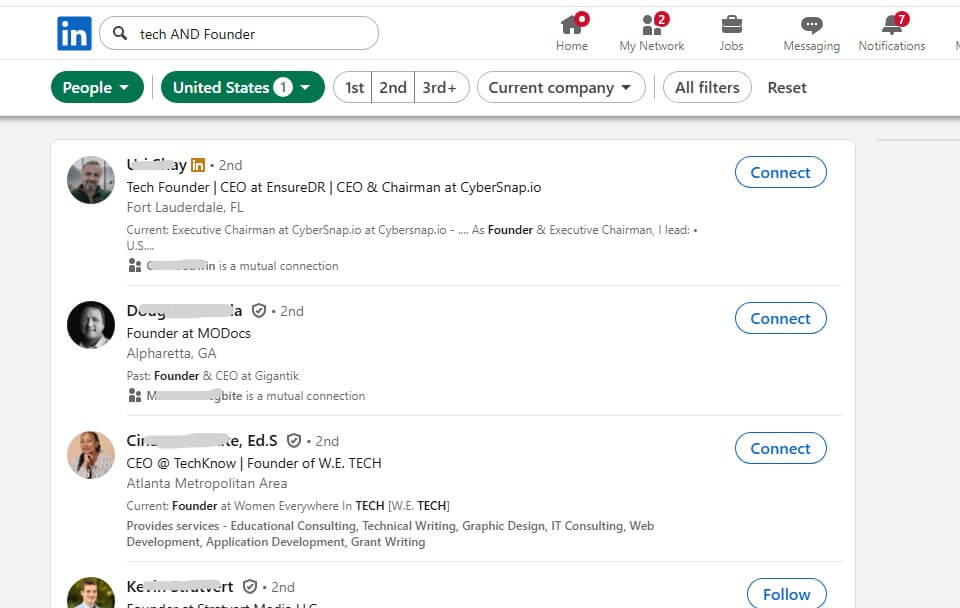Connect with the TechKnow CEO
The width and height of the screenshot is (960, 608).
coord(781,448)
